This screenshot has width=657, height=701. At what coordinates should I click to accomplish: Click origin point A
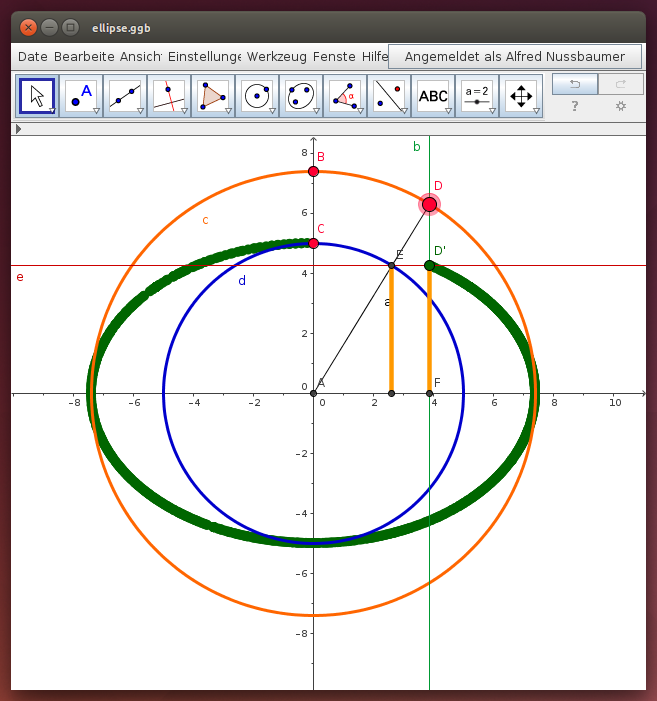click(313, 393)
